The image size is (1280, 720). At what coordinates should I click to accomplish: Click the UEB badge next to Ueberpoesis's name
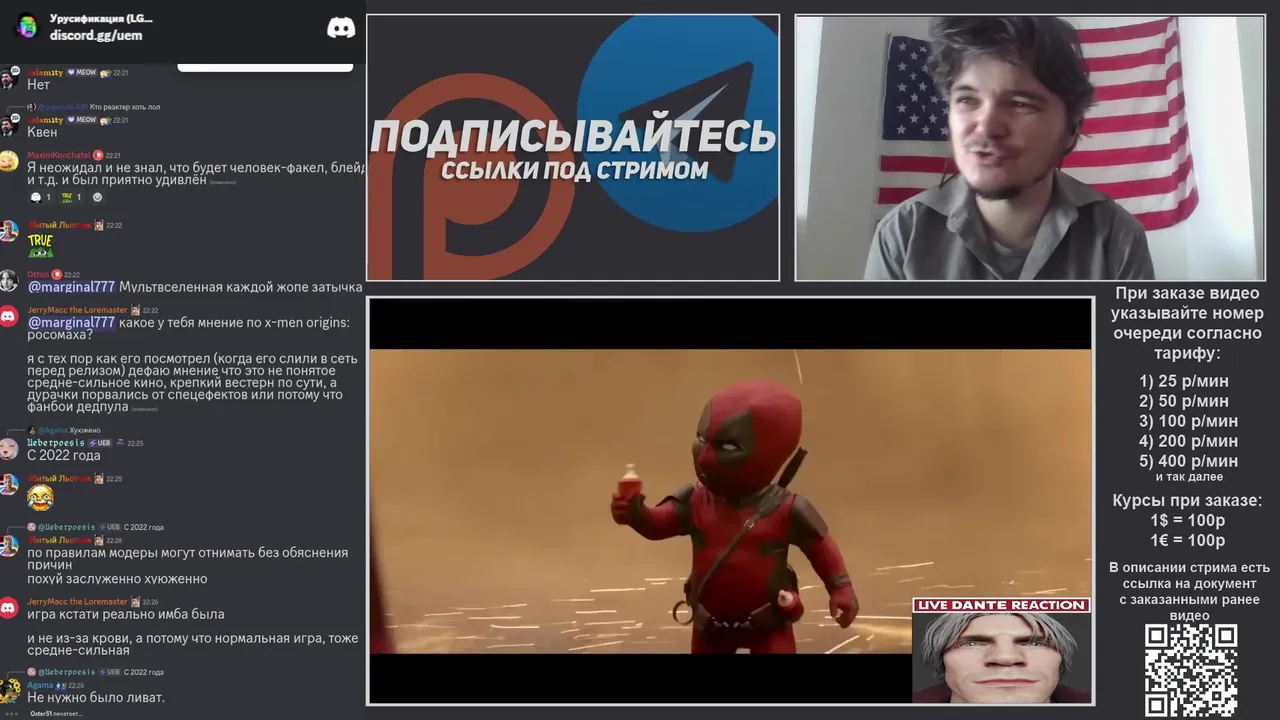pos(100,443)
